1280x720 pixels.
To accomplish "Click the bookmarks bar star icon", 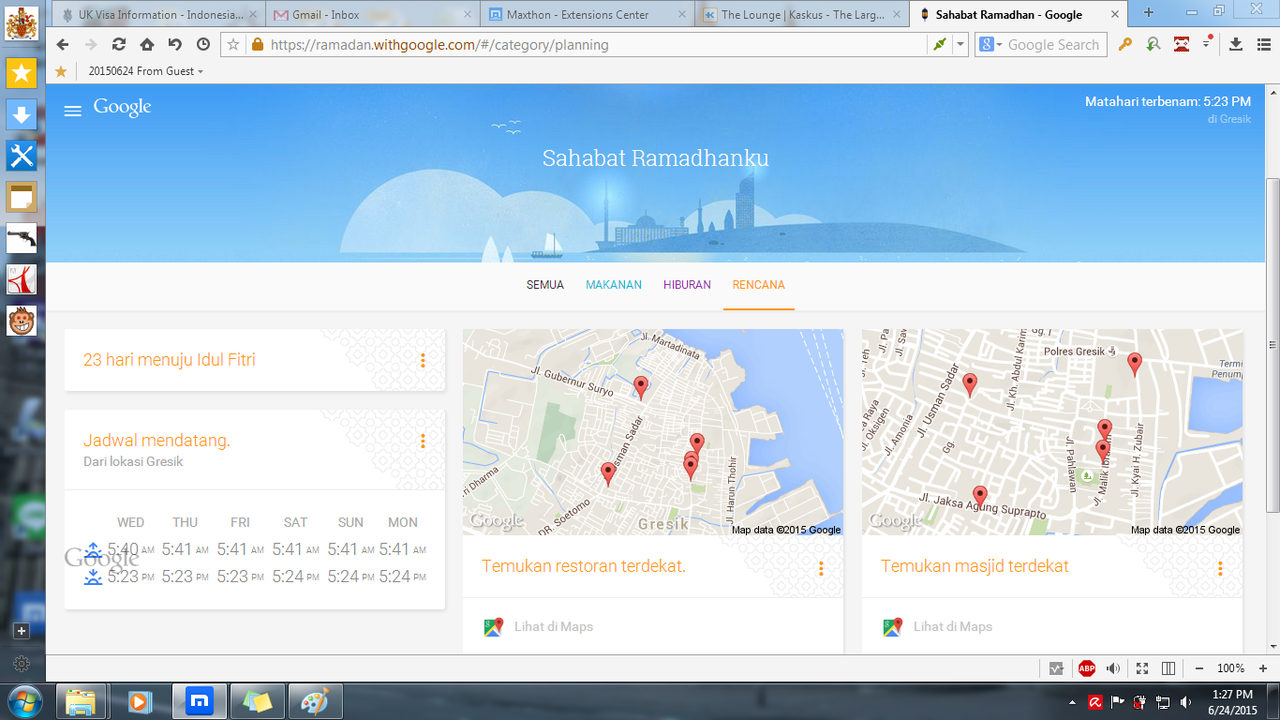I will coord(61,71).
